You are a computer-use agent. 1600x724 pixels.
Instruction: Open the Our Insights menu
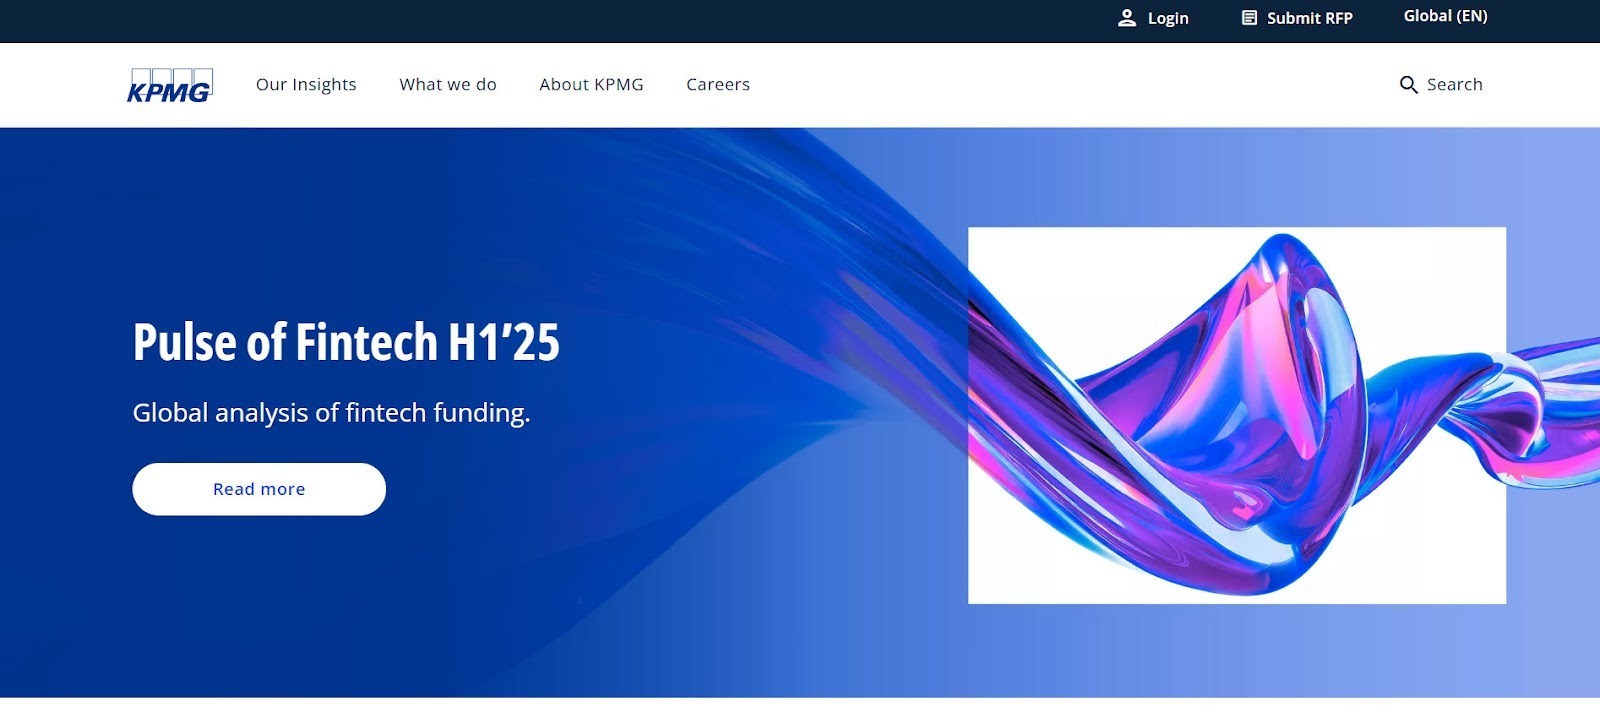pos(306,84)
